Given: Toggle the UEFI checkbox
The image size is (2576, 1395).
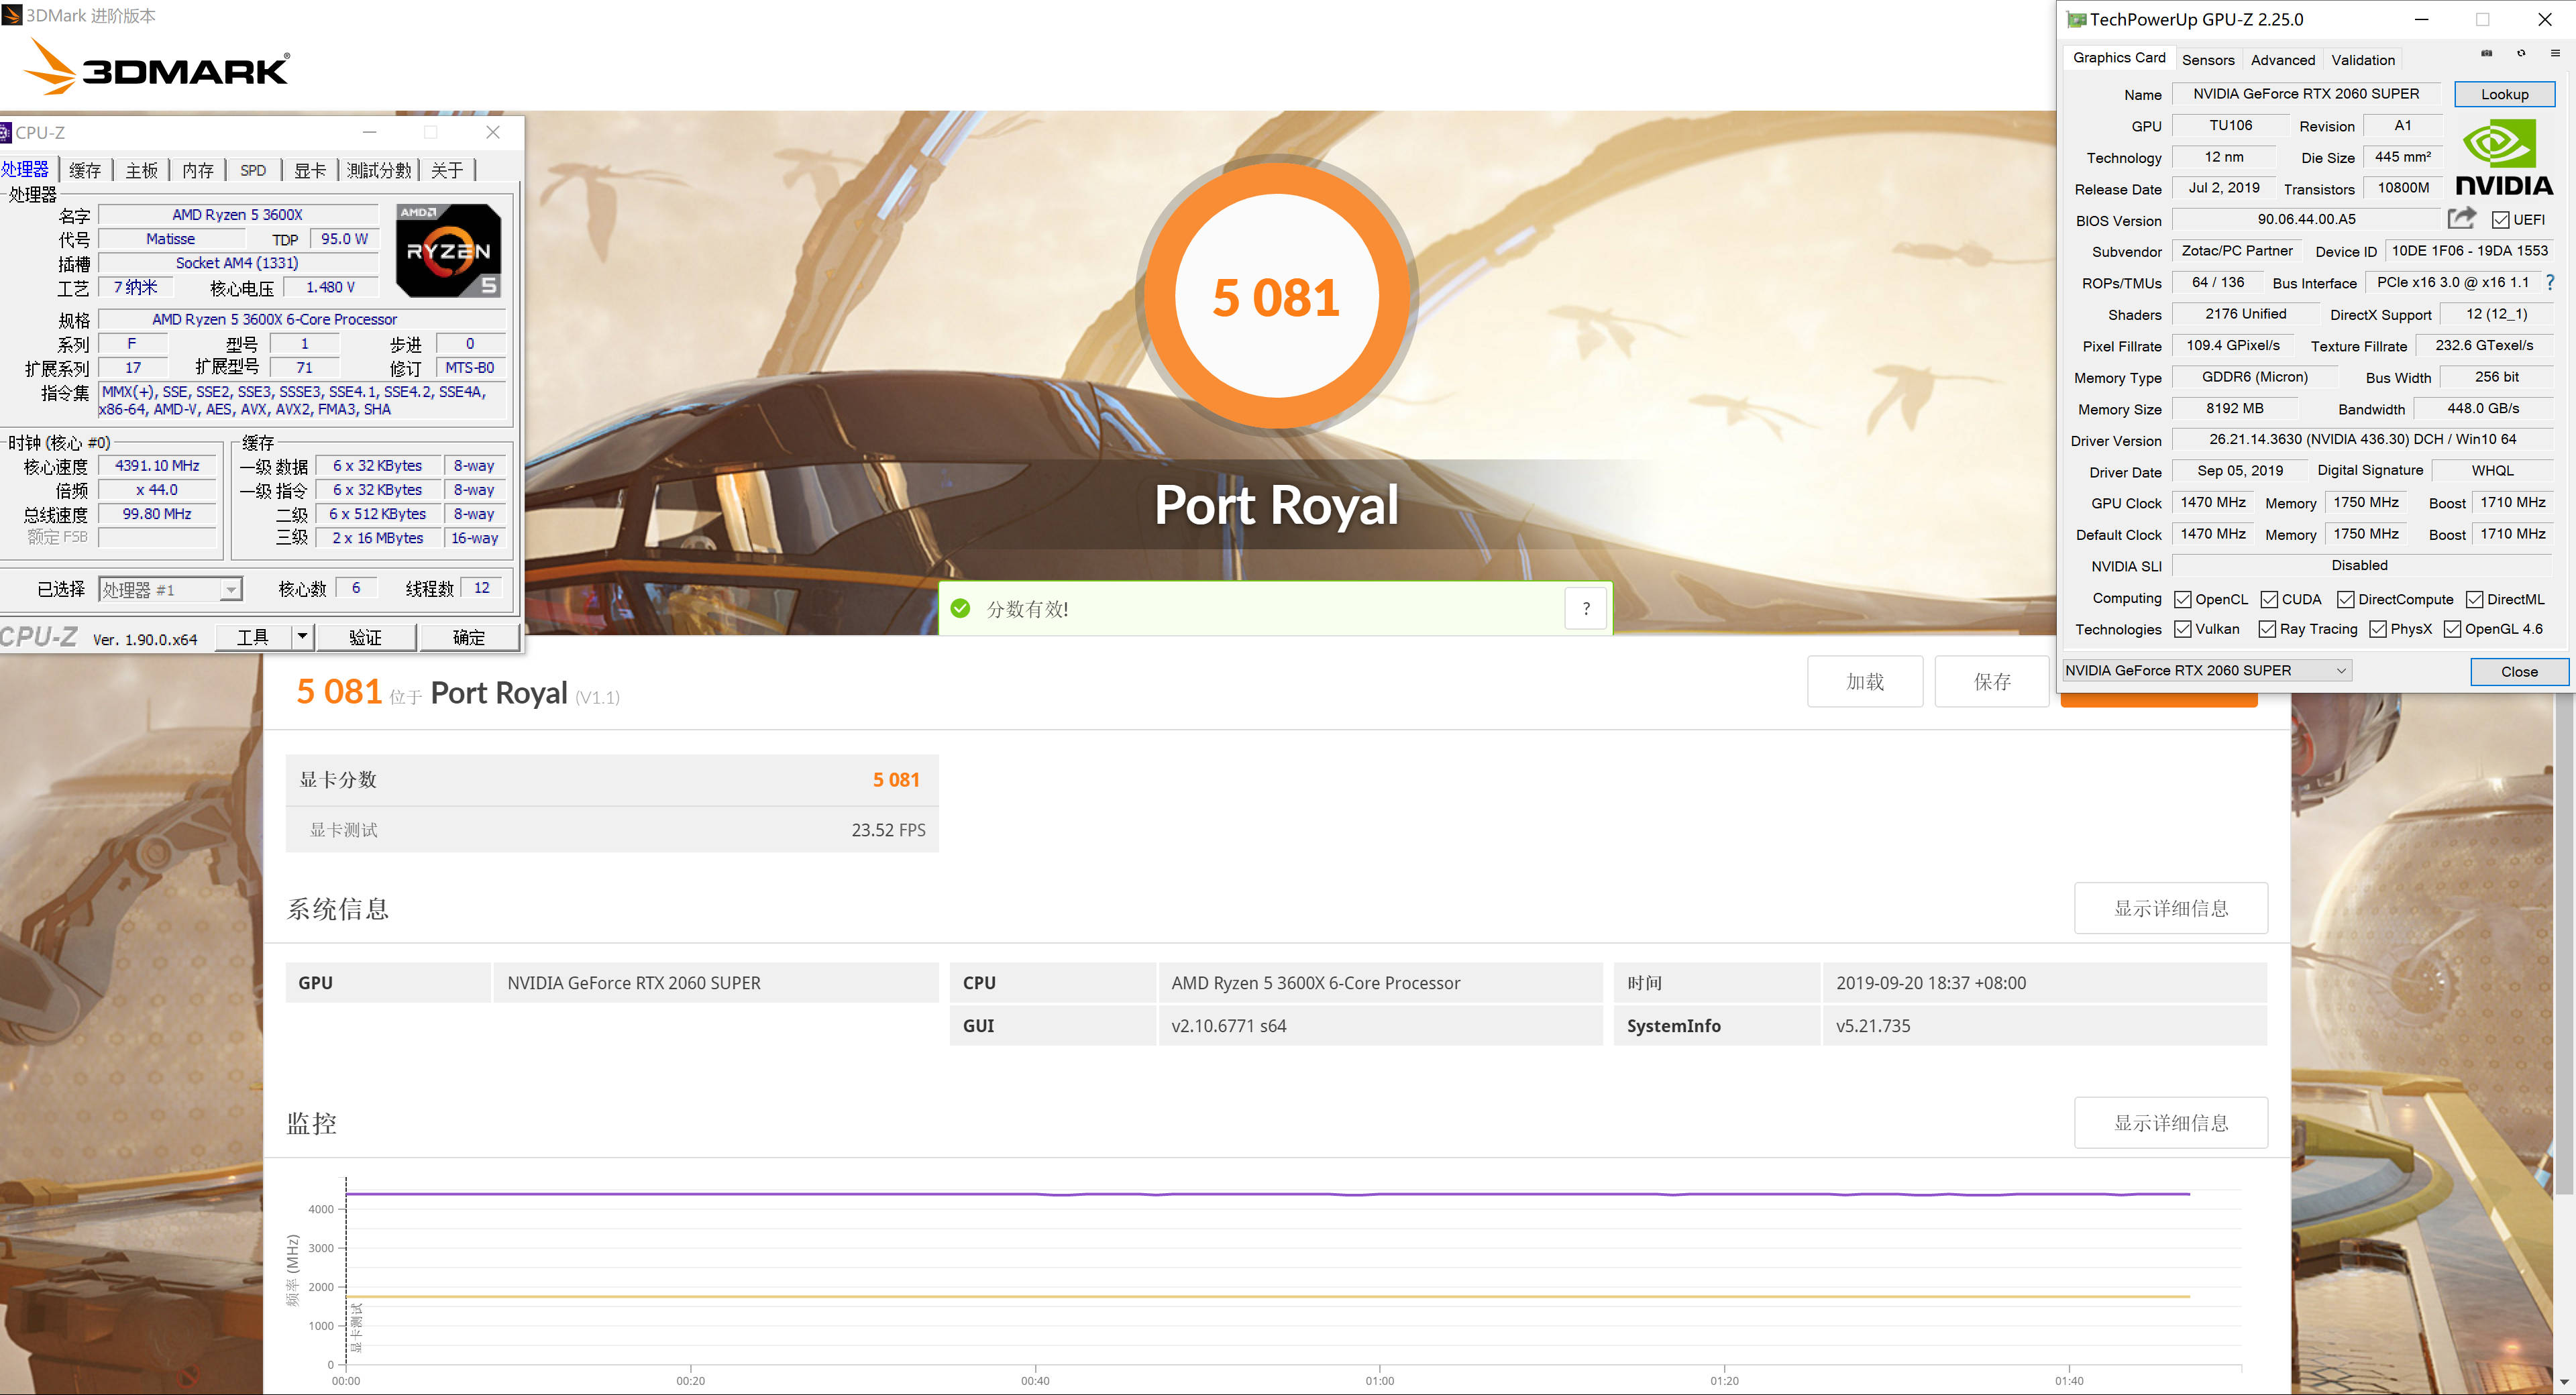Looking at the screenshot, I should (x=2500, y=220).
